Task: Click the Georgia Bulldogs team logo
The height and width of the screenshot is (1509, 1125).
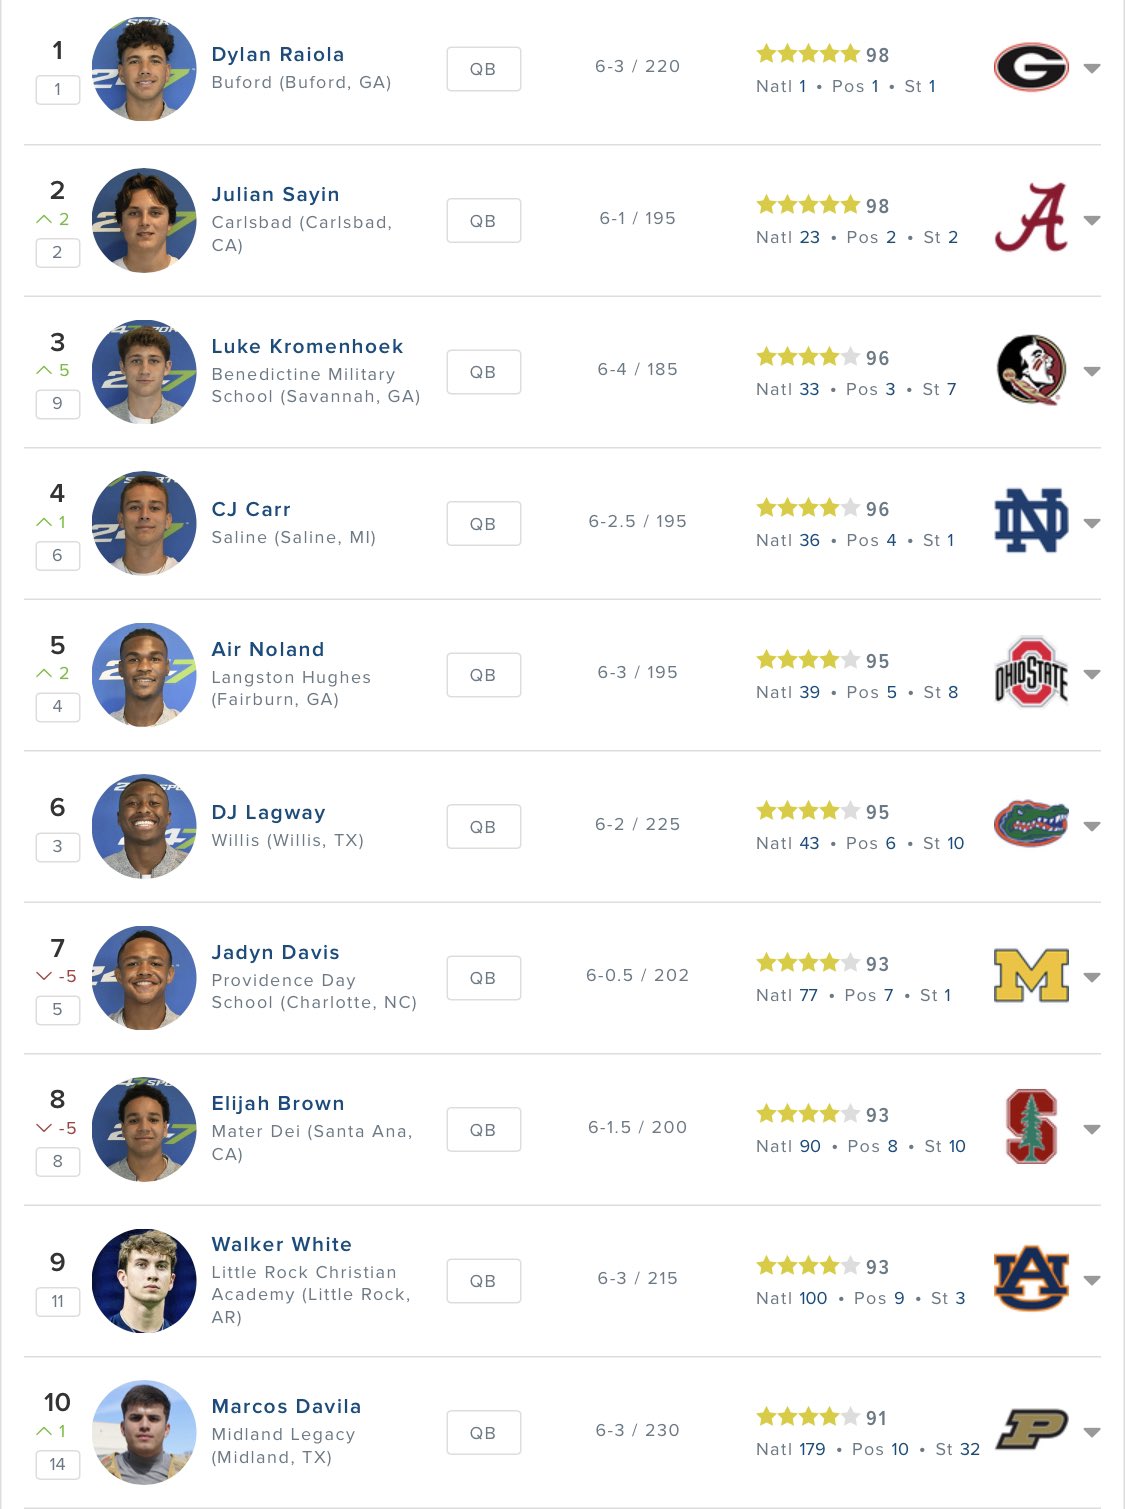Action: tap(1031, 68)
